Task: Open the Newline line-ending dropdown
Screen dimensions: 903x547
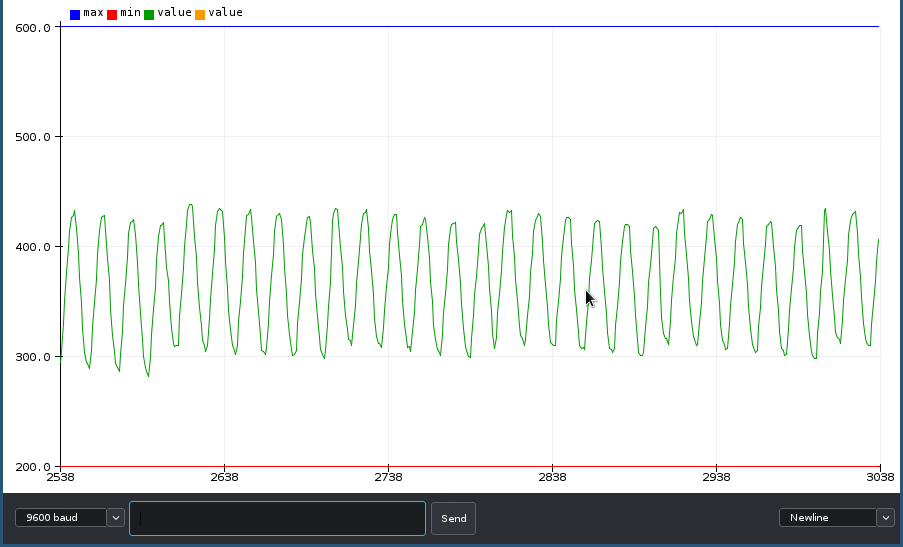Action: pyautogui.click(x=827, y=517)
